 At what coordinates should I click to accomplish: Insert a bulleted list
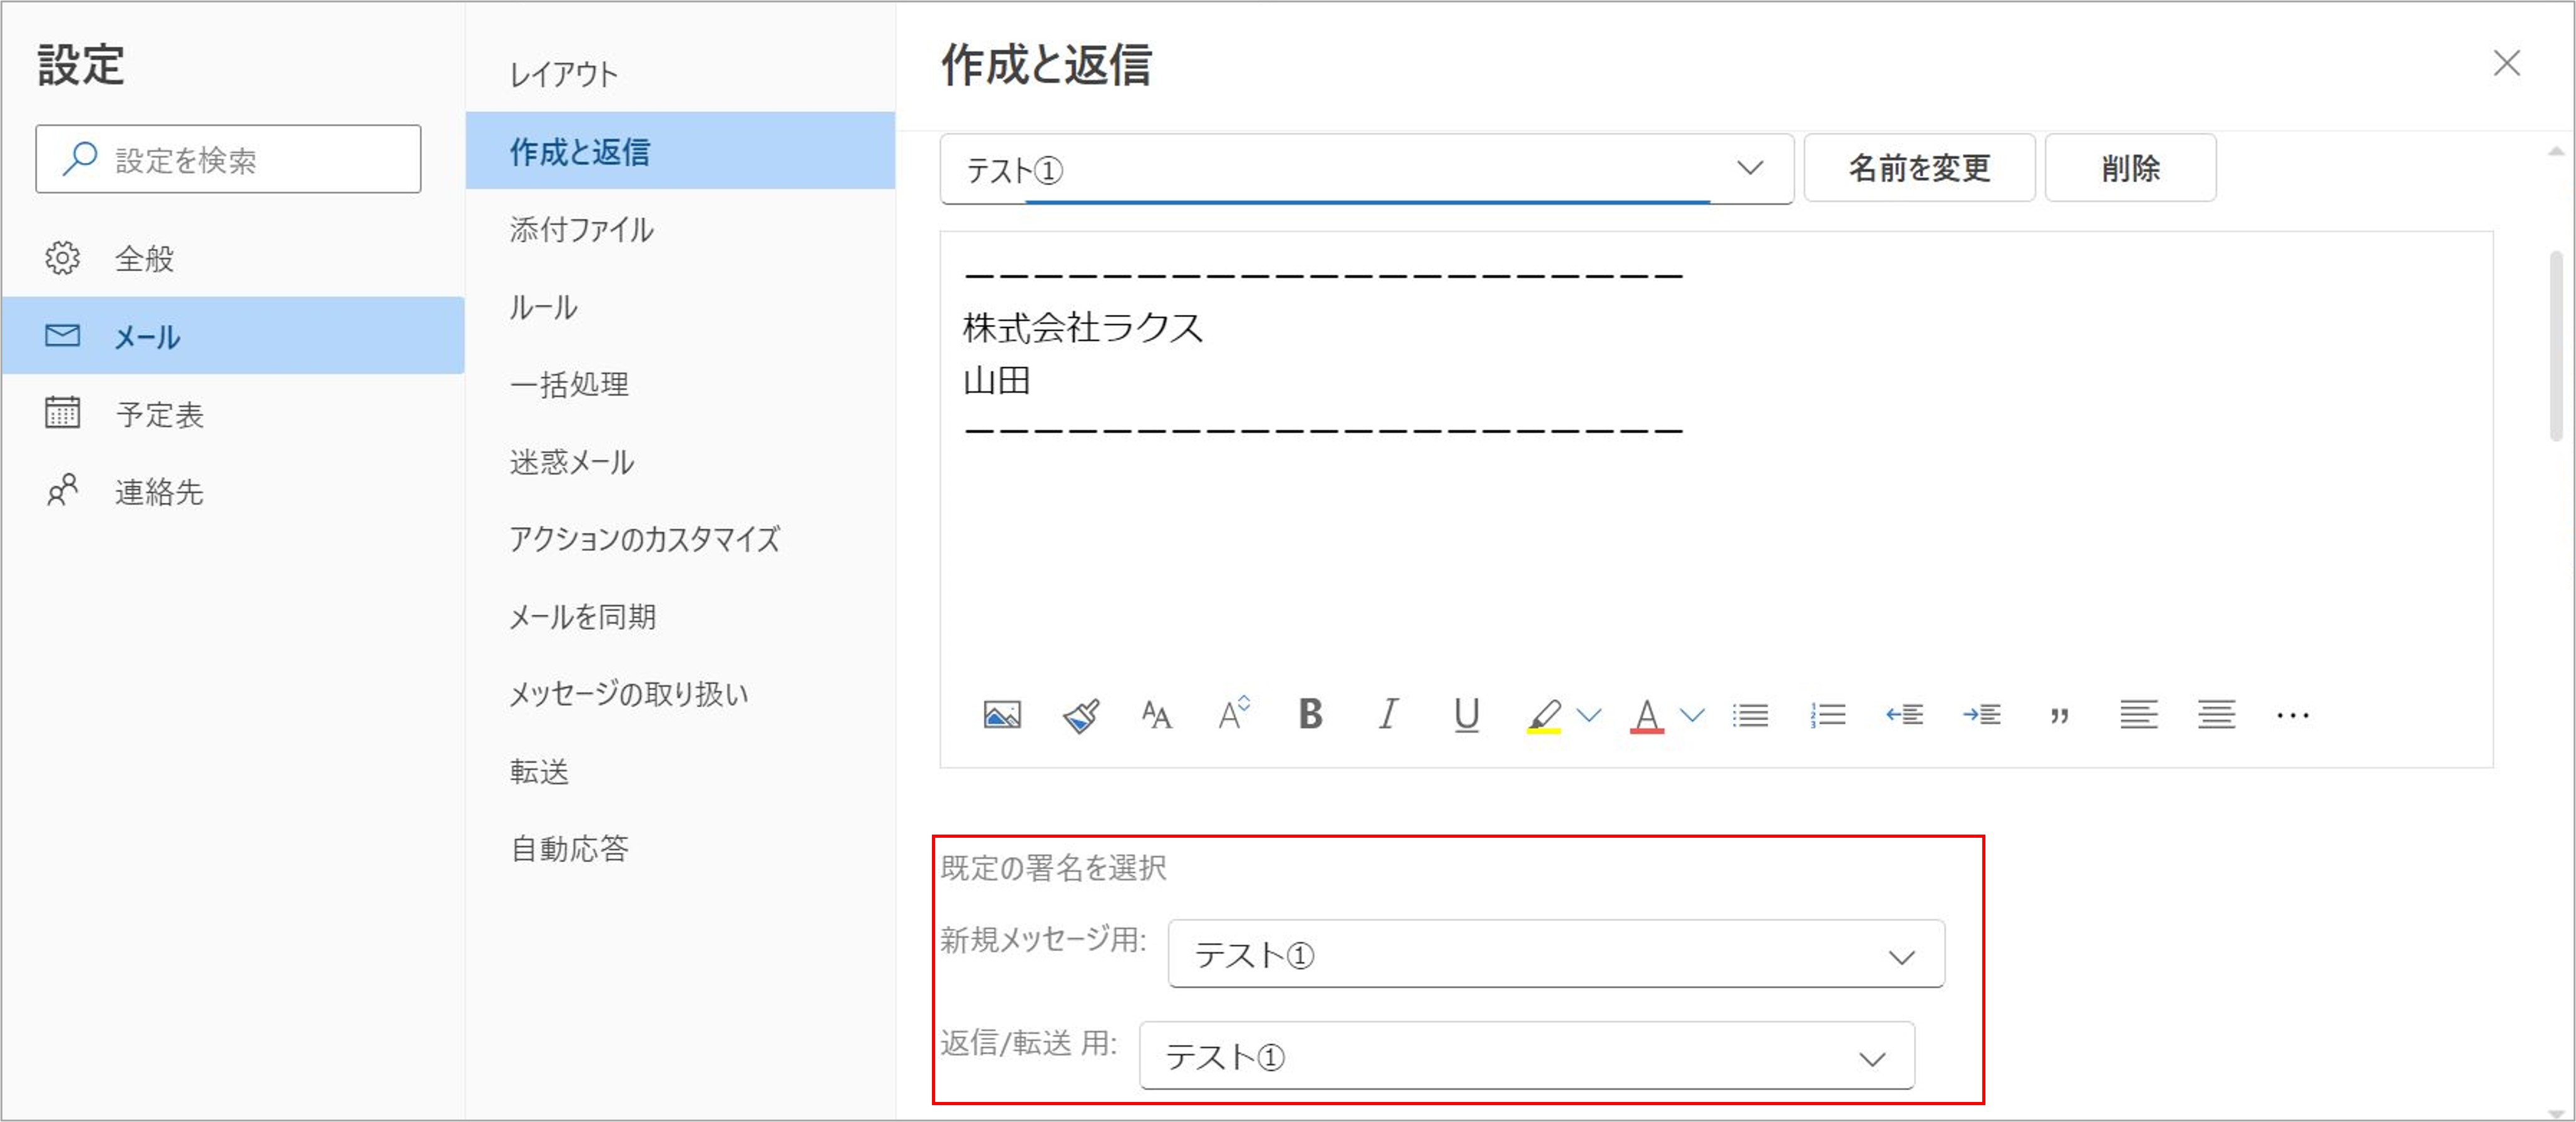(1750, 715)
